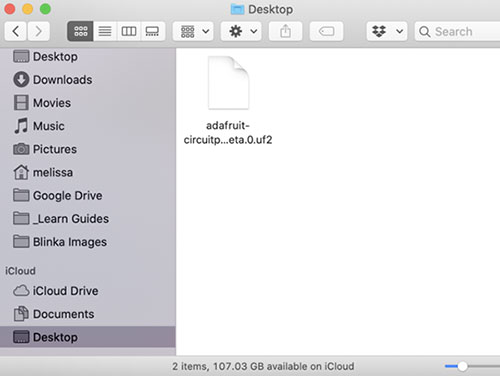Click the Search field

[457, 31]
